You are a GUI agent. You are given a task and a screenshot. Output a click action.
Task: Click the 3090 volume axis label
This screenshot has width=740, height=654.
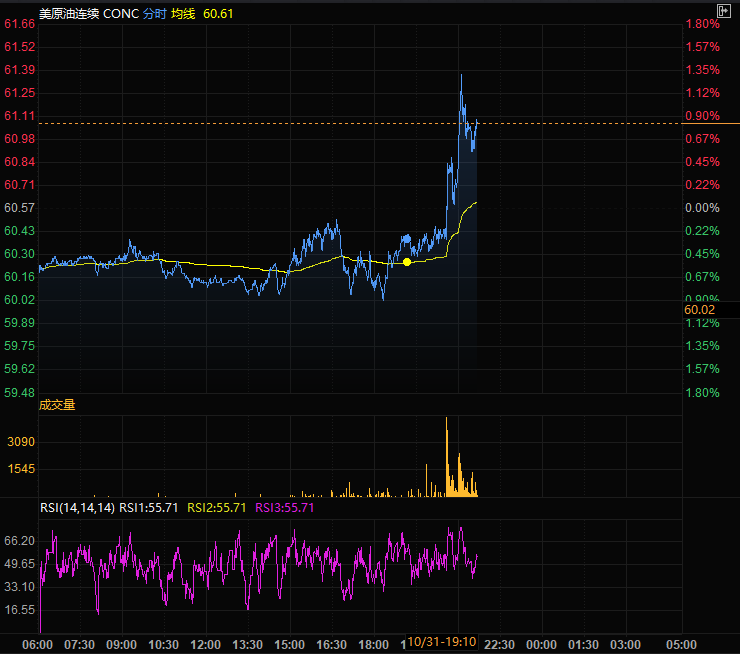click(21, 442)
